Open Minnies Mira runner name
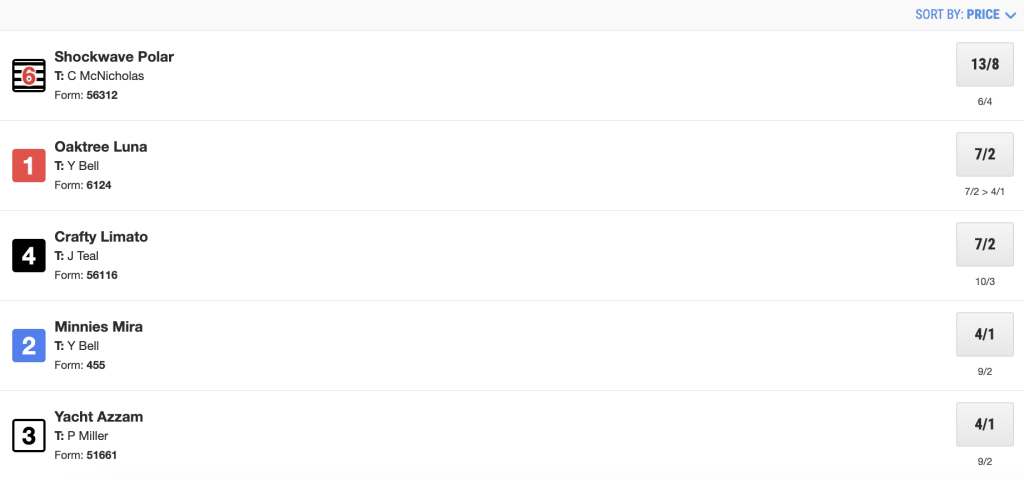 coord(98,327)
